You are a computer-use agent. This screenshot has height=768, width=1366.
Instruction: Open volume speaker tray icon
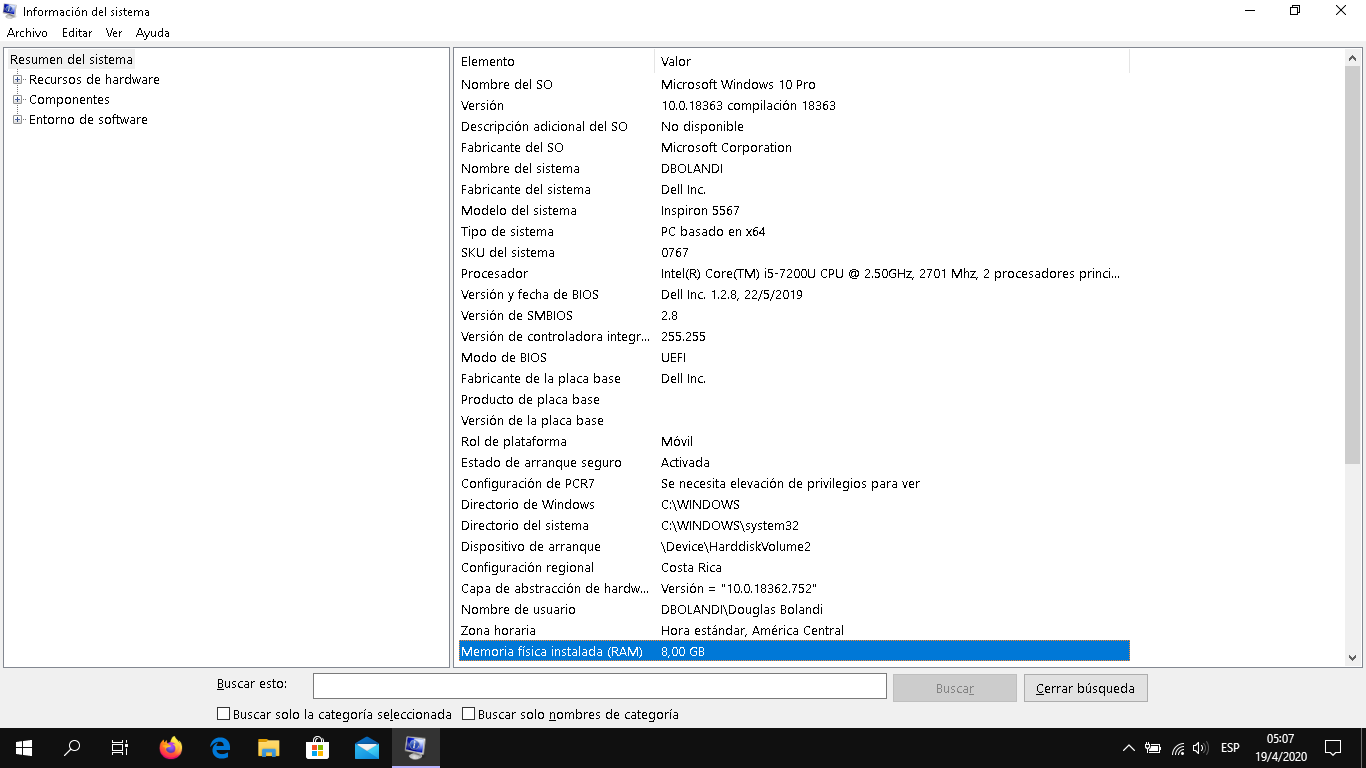click(1201, 747)
